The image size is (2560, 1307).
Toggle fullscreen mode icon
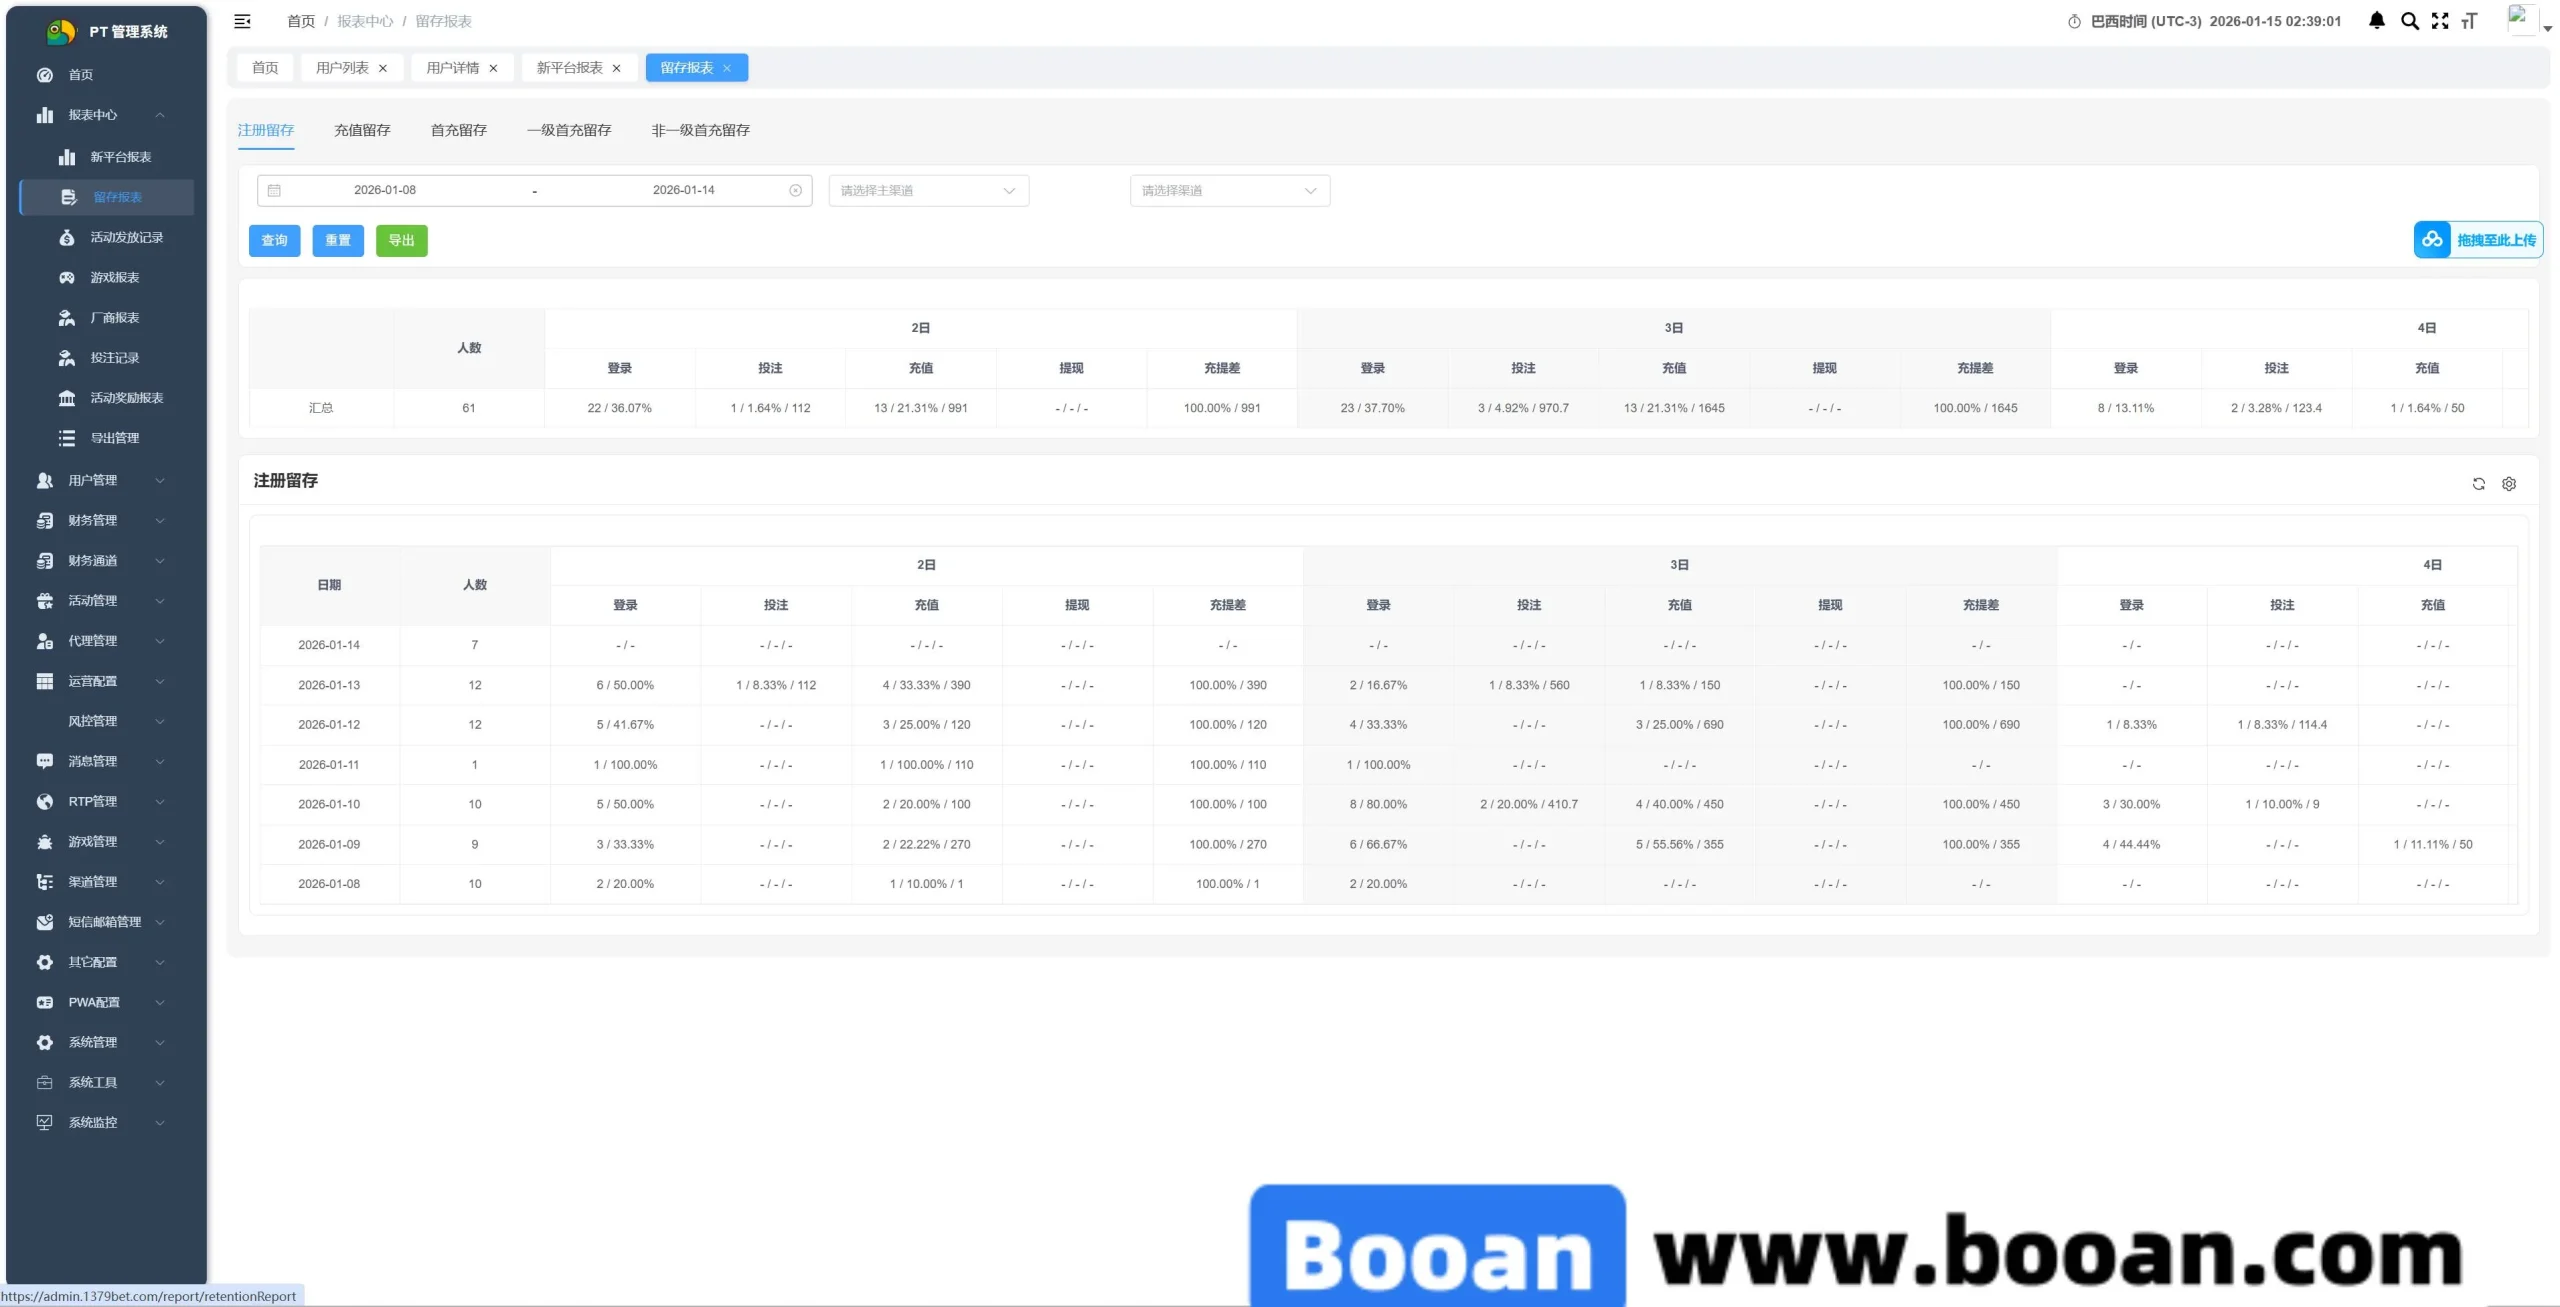tap(2440, 21)
